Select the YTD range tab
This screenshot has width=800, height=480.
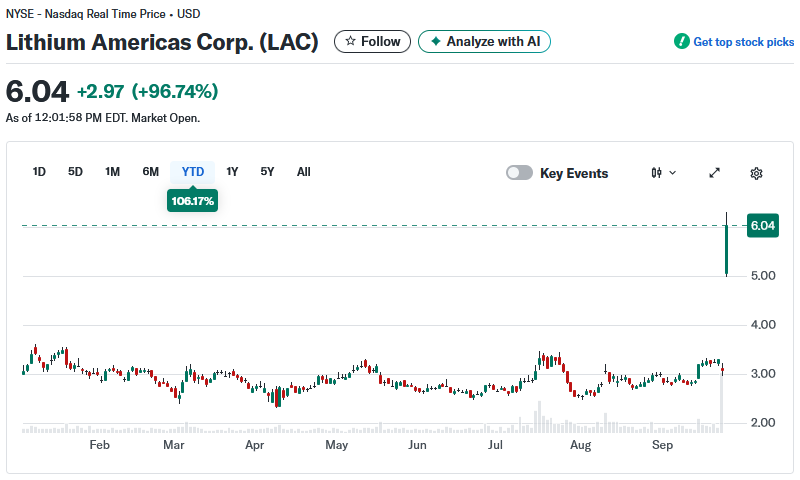193,172
